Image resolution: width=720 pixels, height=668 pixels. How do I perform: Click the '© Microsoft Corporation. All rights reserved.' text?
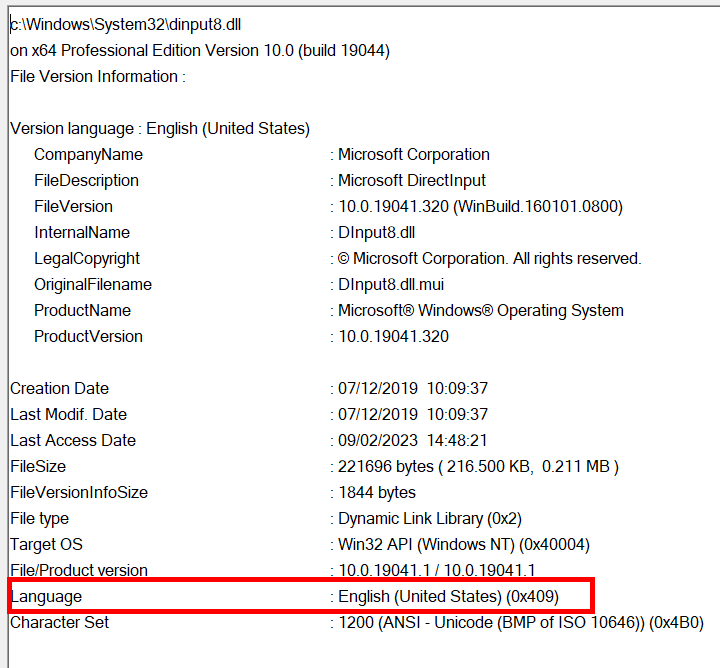[x=489, y=258]
